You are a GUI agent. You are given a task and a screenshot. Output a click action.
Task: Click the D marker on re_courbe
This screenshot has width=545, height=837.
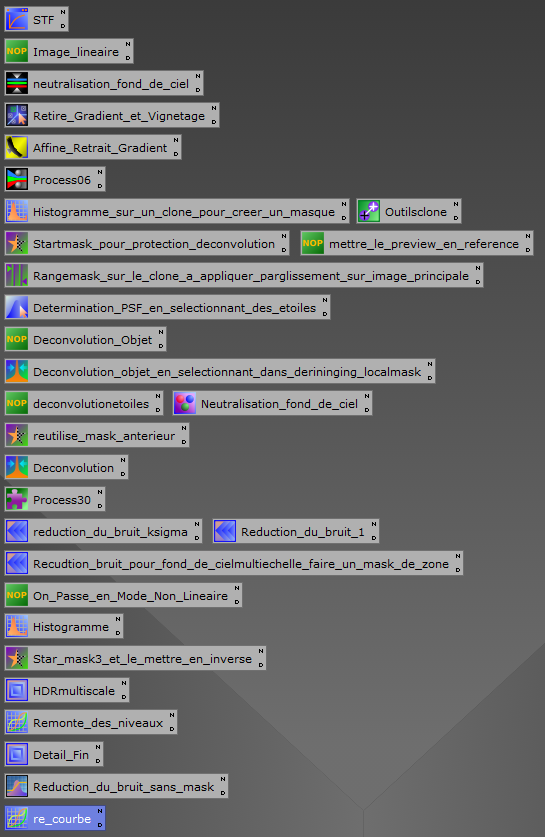(x=100, y=825)
